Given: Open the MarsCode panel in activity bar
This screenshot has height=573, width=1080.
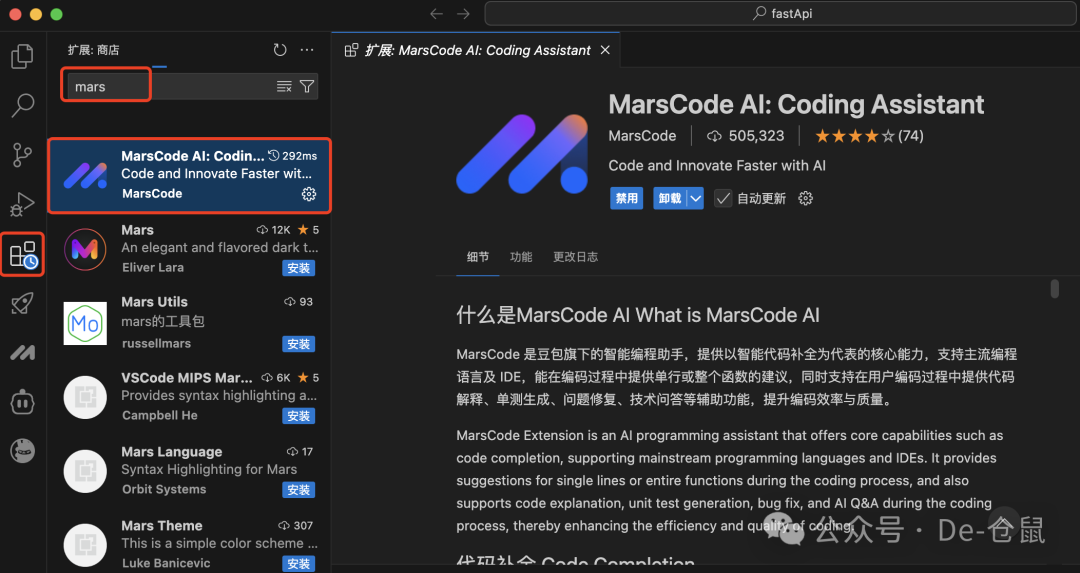Looking at the screenshot, I should click(22, 353).
